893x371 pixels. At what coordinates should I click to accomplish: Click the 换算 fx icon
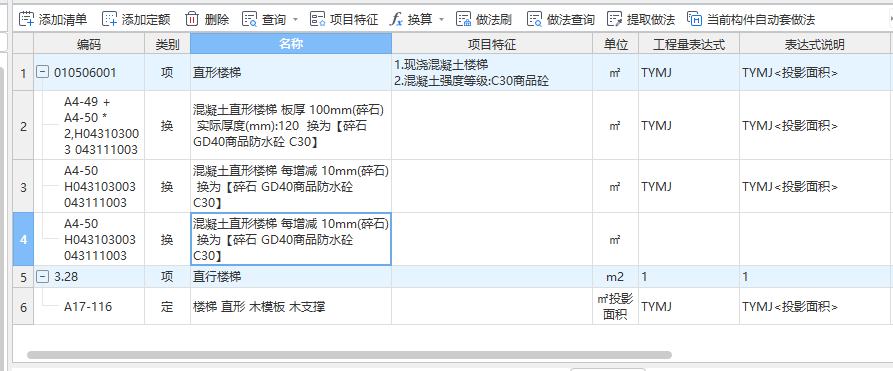[396, 19]
